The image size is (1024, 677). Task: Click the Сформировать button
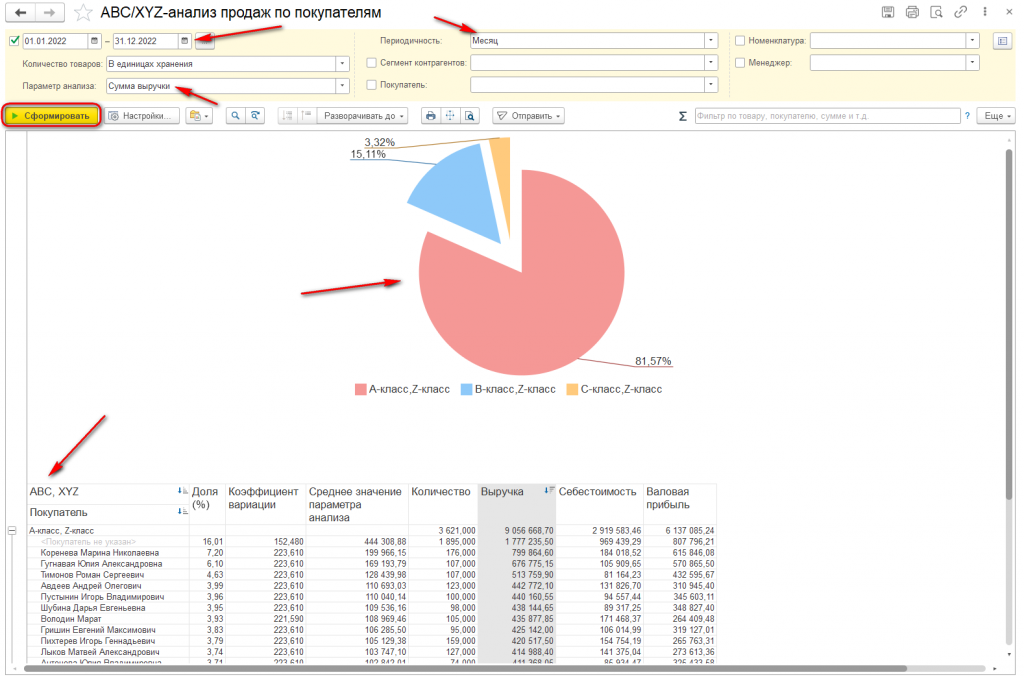[52, 116]
